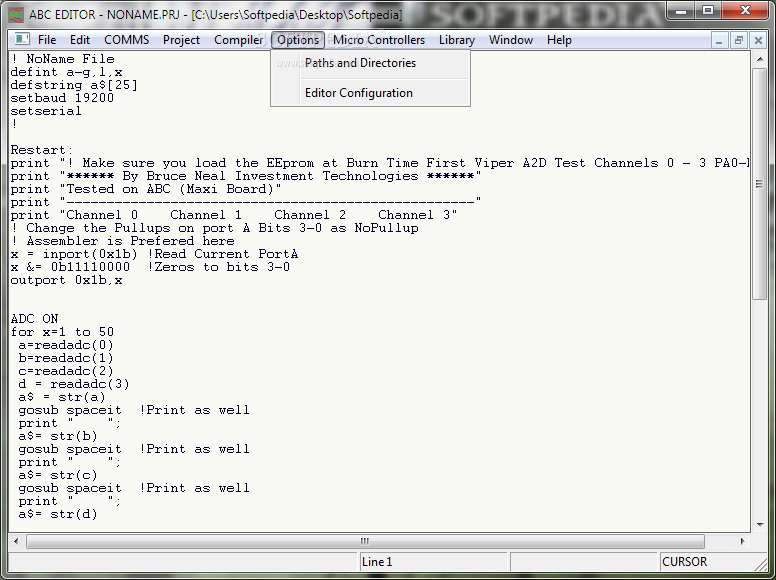
Task: Click the 'setbaud 19200' line
Action: (62, 98)
